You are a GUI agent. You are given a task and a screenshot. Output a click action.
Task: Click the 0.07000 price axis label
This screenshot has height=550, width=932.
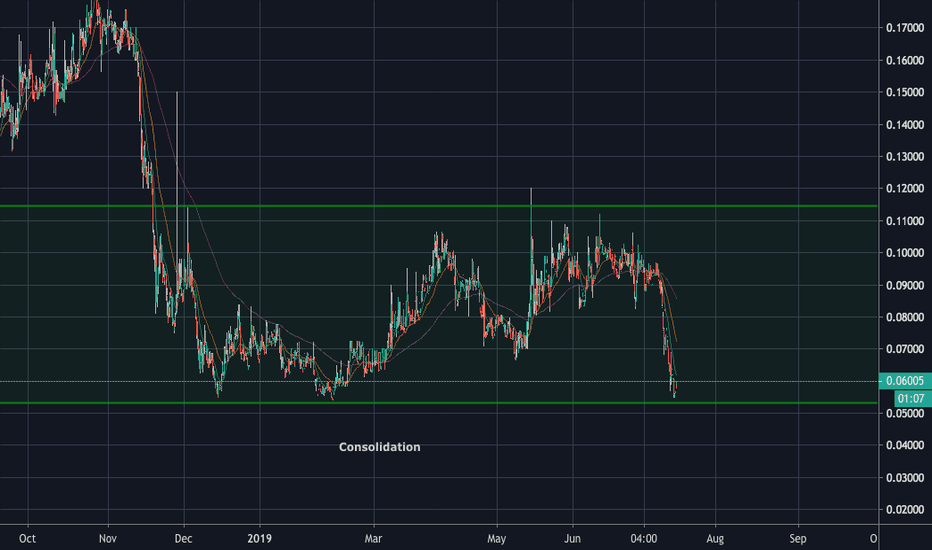coord(905,349)
